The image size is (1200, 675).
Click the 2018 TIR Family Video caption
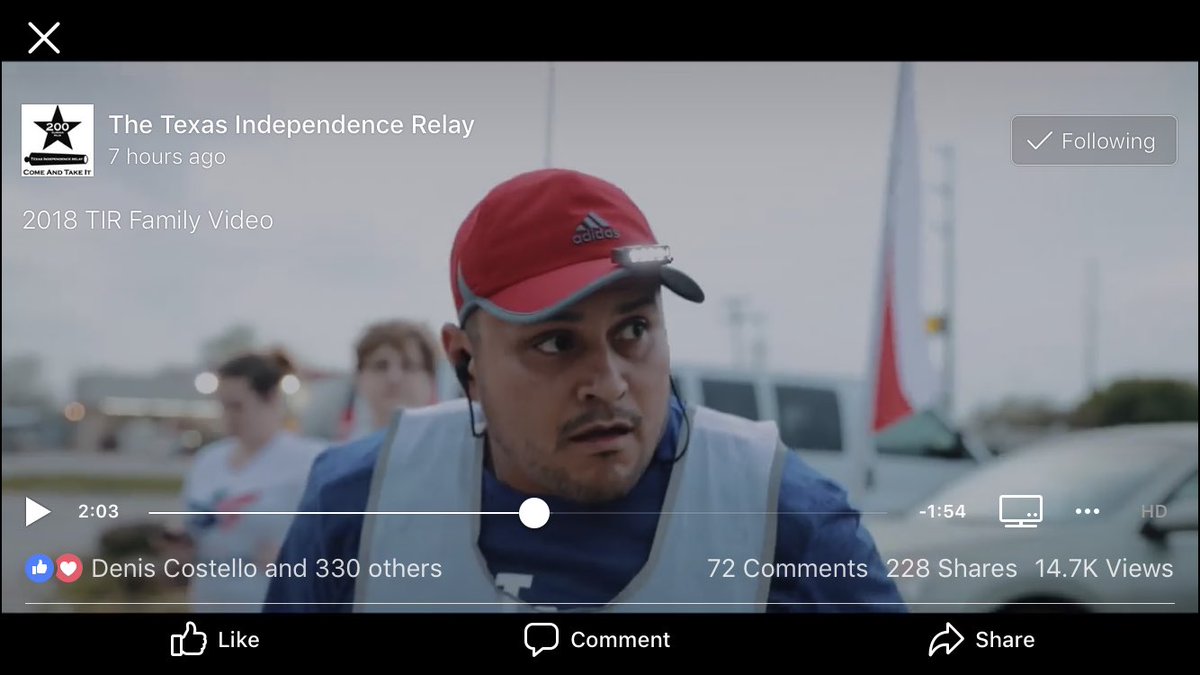pos(148,220)
